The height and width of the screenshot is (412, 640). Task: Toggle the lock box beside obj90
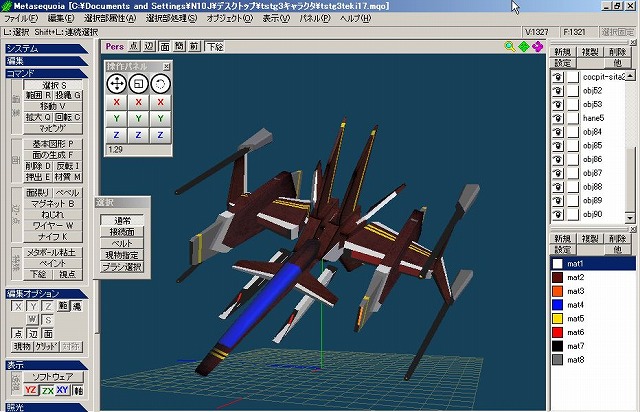[x=573, y=214]
